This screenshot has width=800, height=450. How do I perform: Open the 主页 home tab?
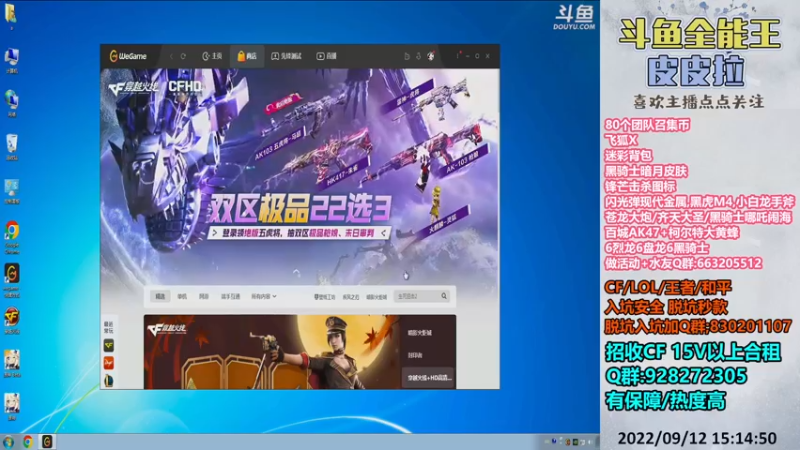point(212,56)
